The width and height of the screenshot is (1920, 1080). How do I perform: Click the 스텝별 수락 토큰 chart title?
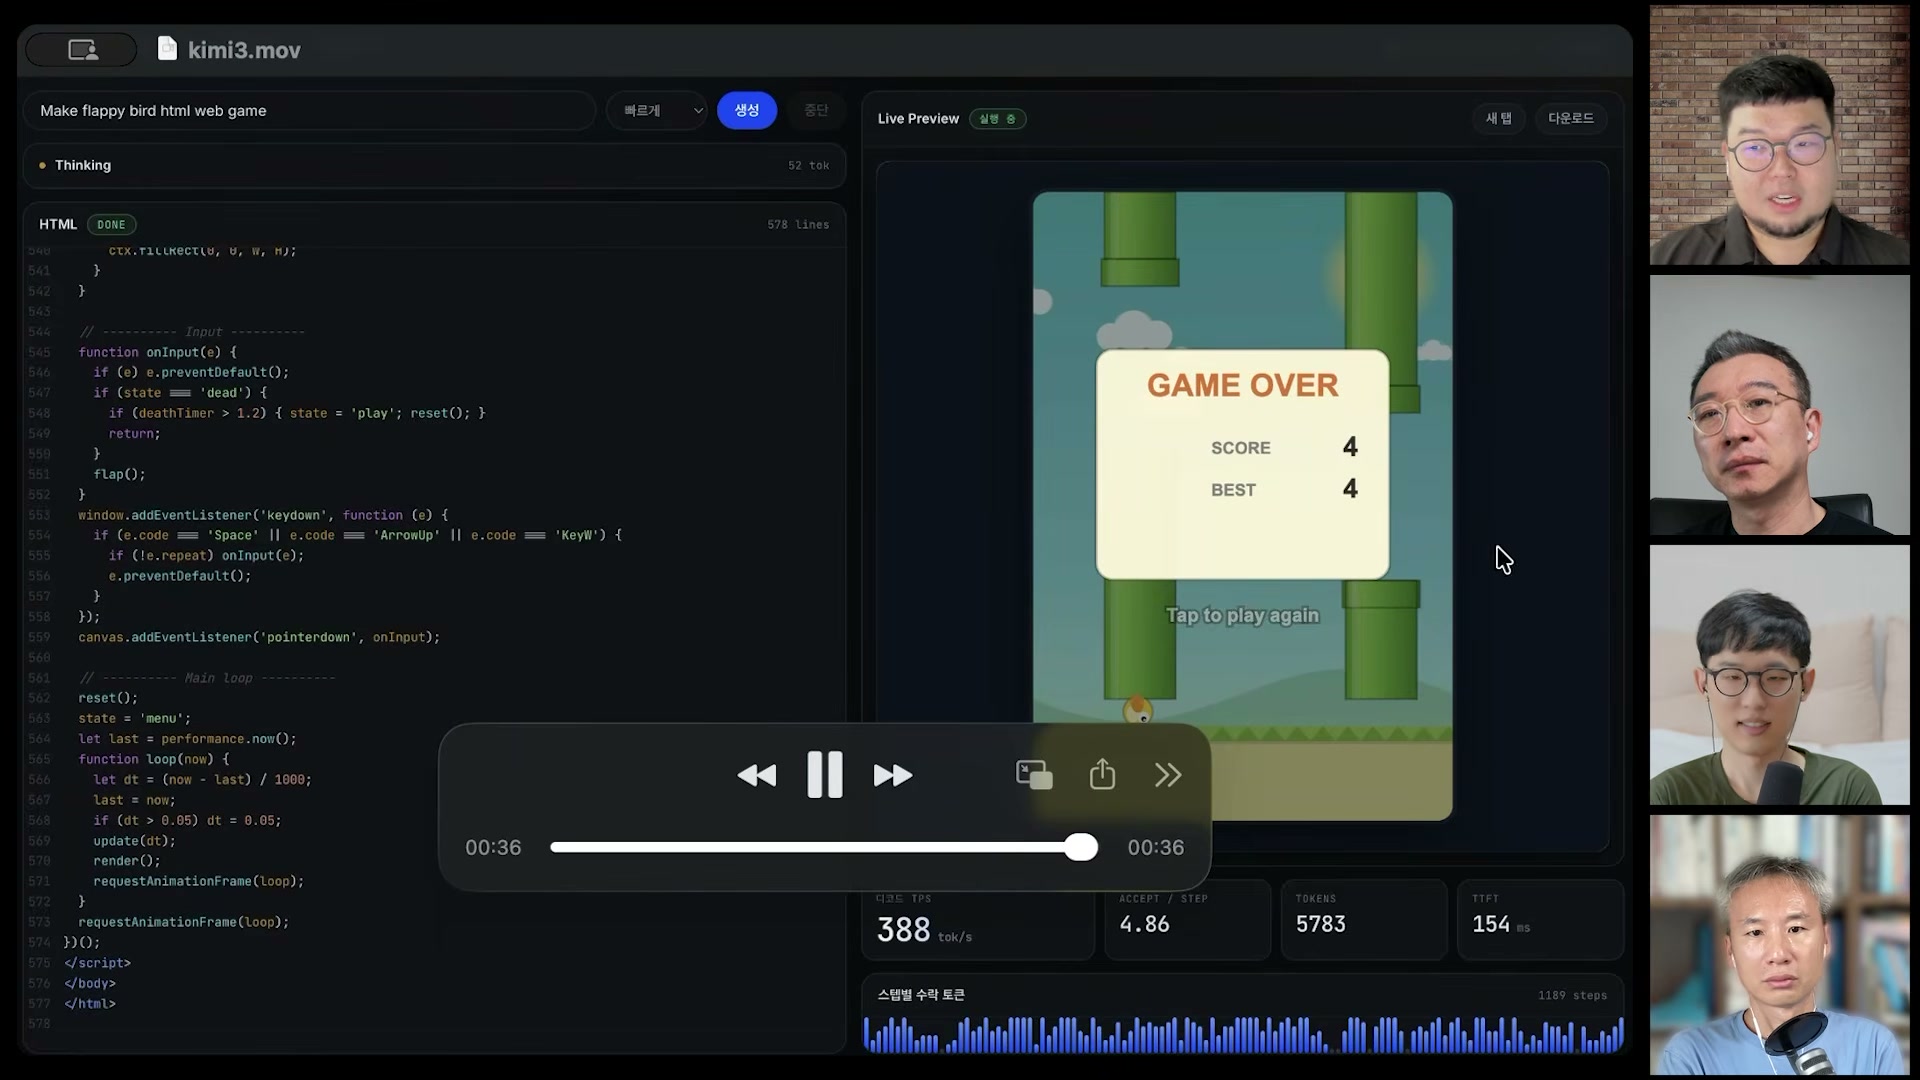click(x=921, y=995)
